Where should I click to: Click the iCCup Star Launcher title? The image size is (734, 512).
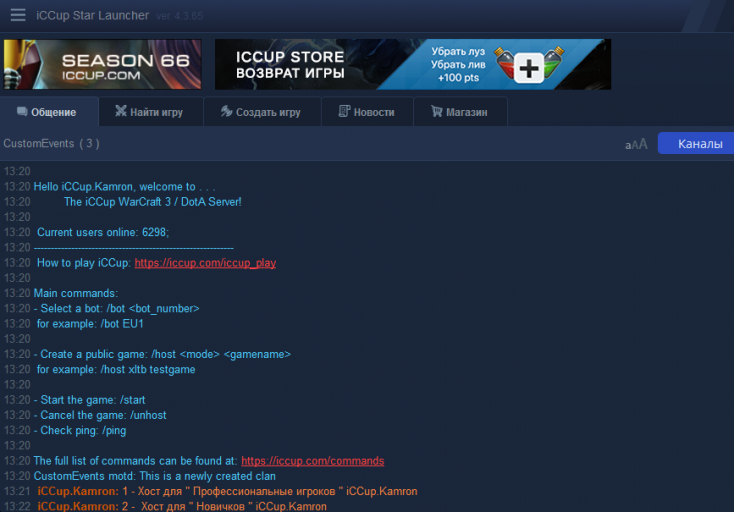click(93, 15)
